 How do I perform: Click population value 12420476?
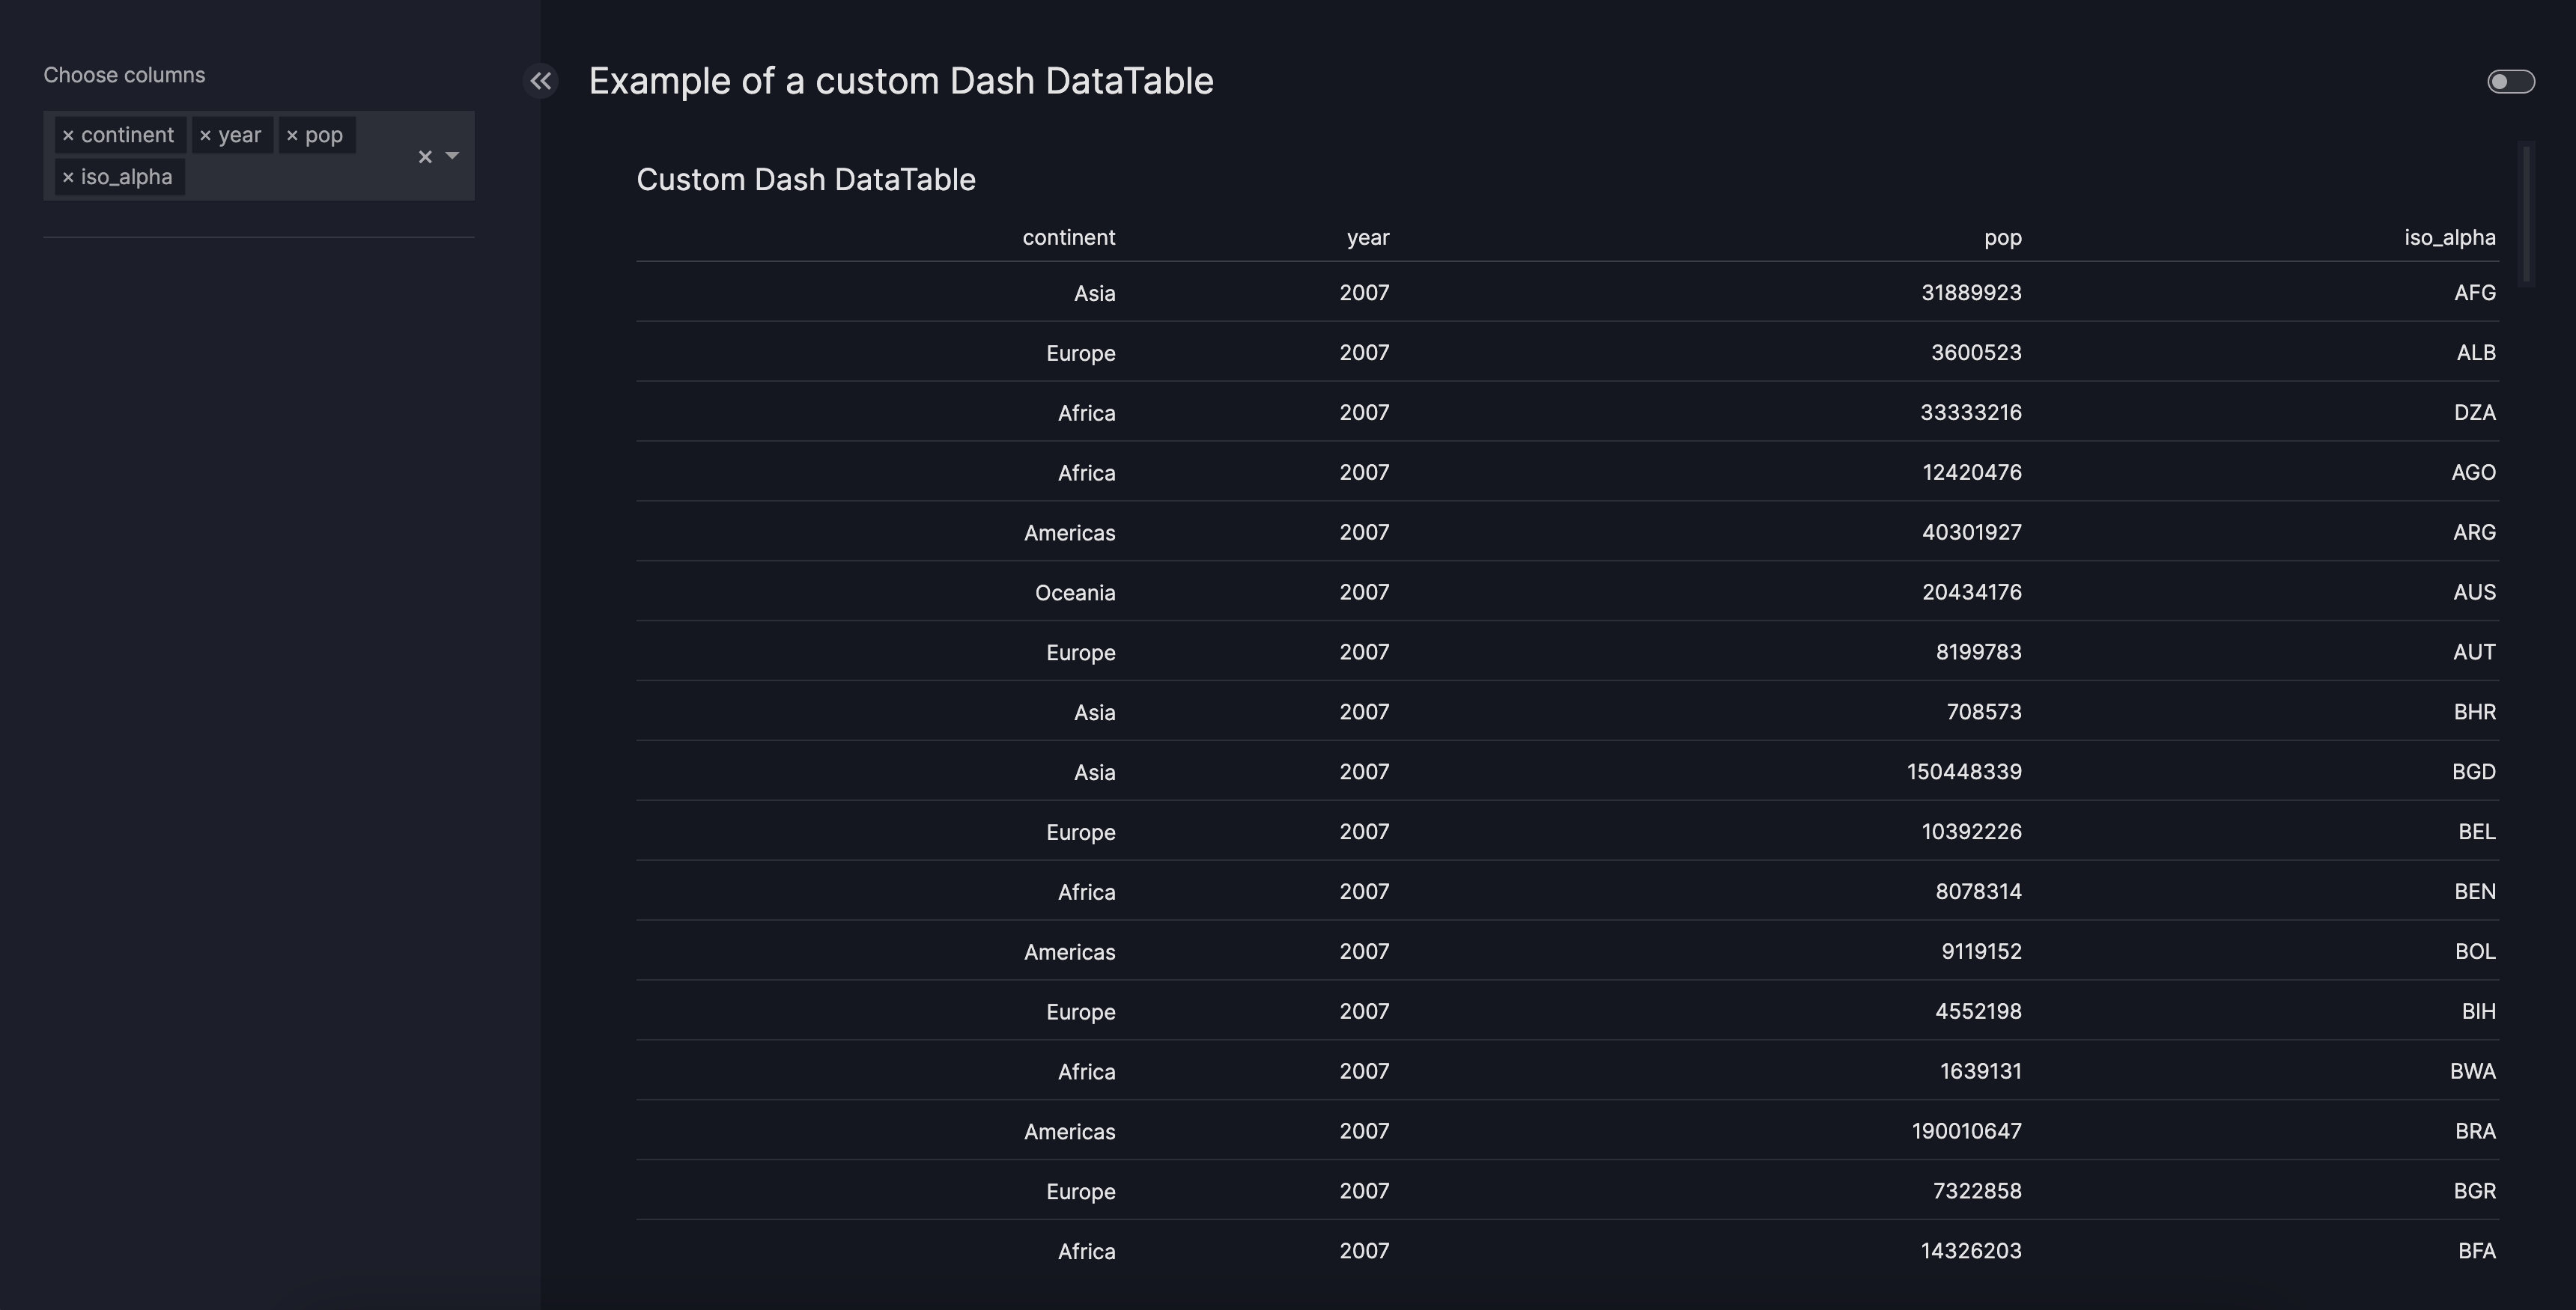tap(1972, 472)
